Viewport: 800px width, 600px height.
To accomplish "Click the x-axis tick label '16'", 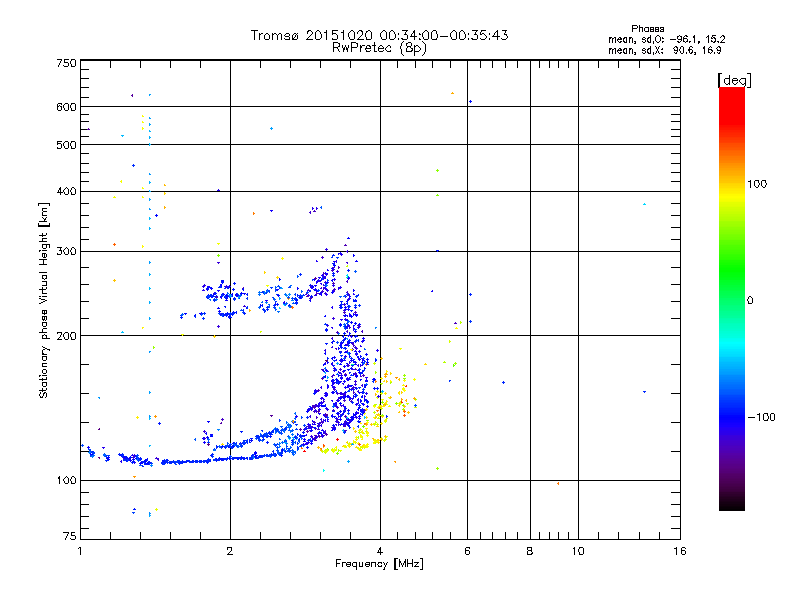I will 680,551.
